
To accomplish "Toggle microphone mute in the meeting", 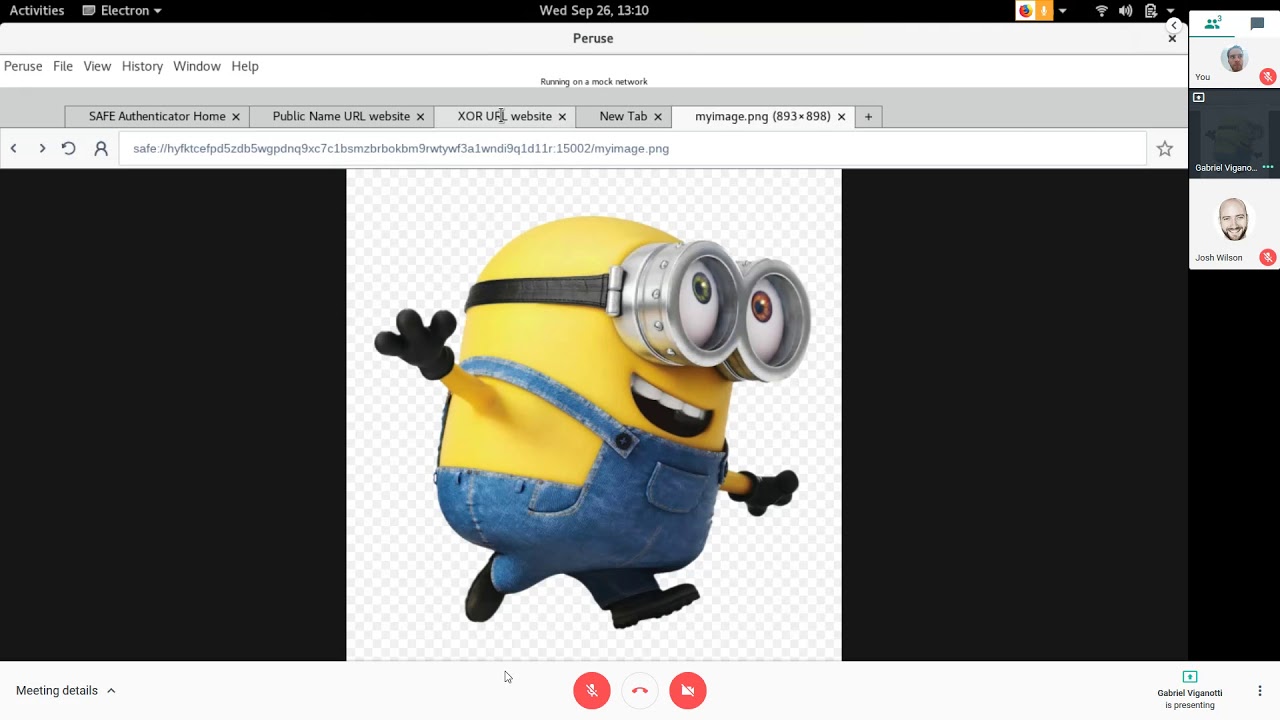I will point(592,690).
